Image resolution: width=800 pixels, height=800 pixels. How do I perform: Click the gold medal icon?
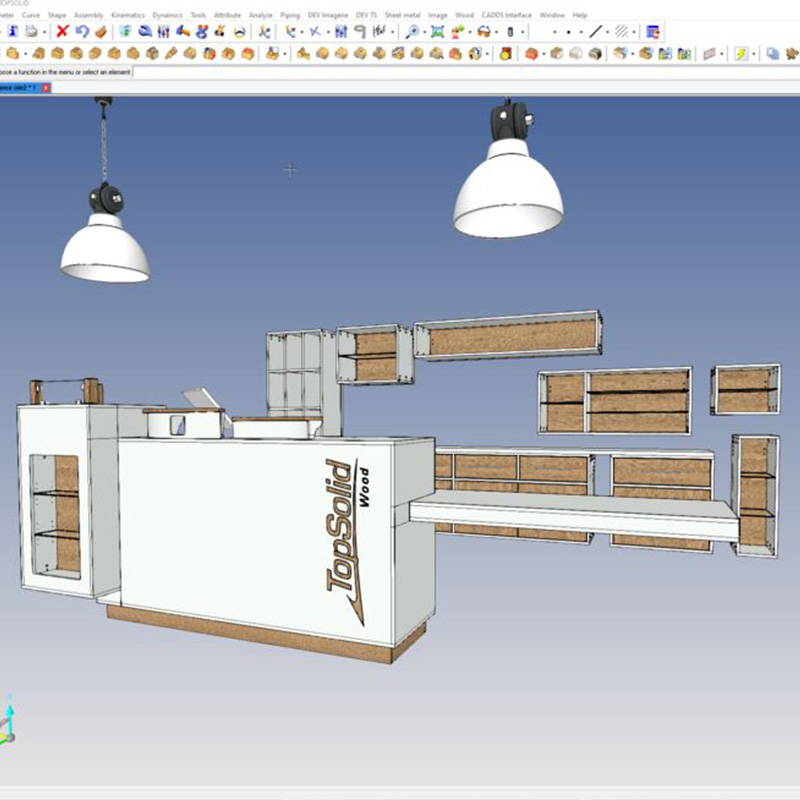point(505,53)
